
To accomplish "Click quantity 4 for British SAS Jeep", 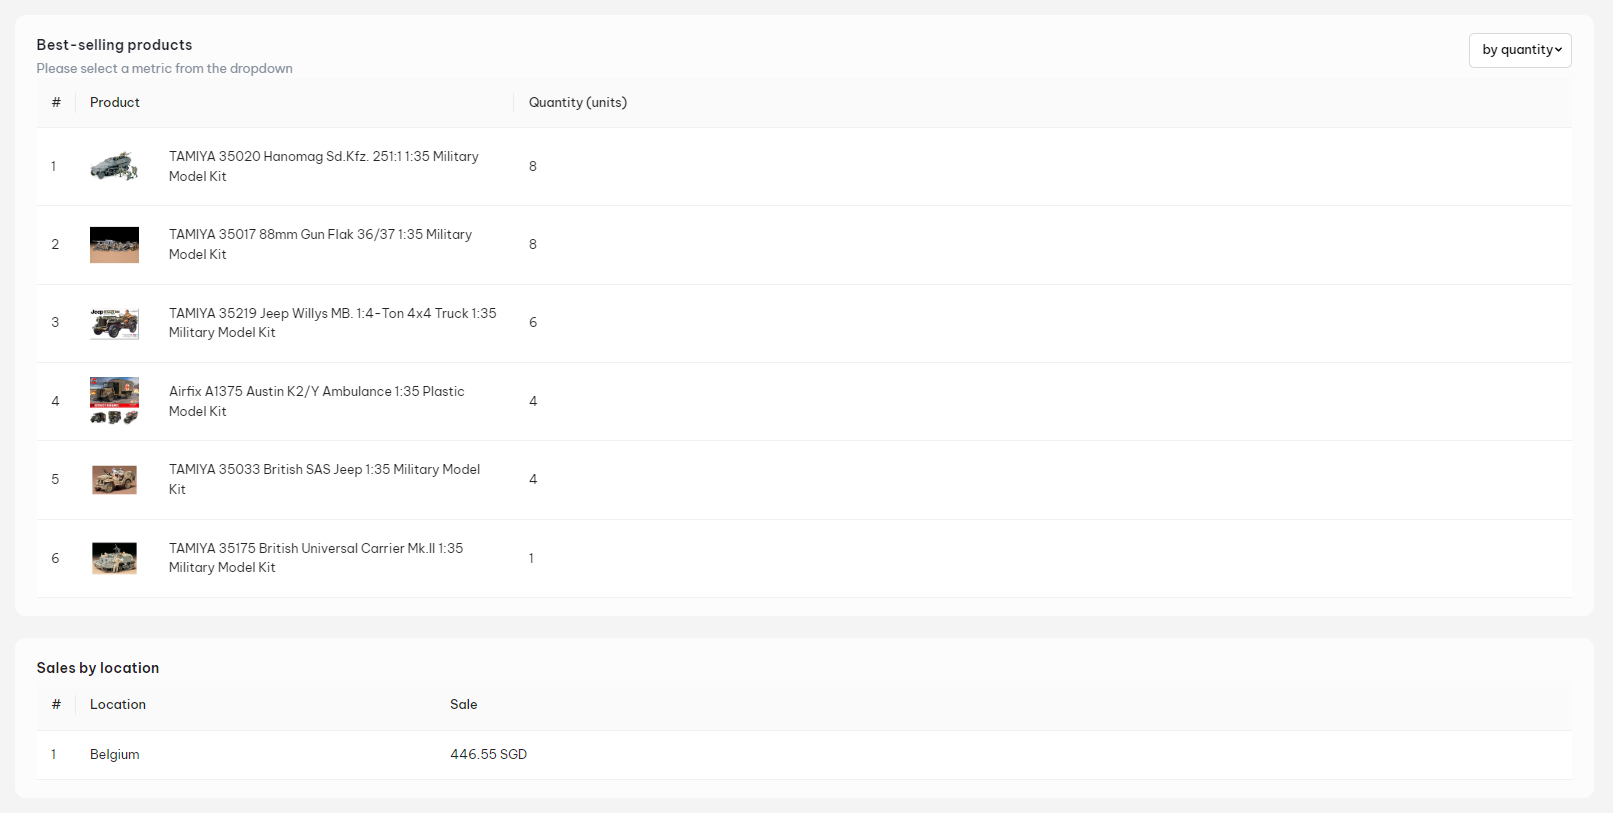I will [x=533, y=479].
